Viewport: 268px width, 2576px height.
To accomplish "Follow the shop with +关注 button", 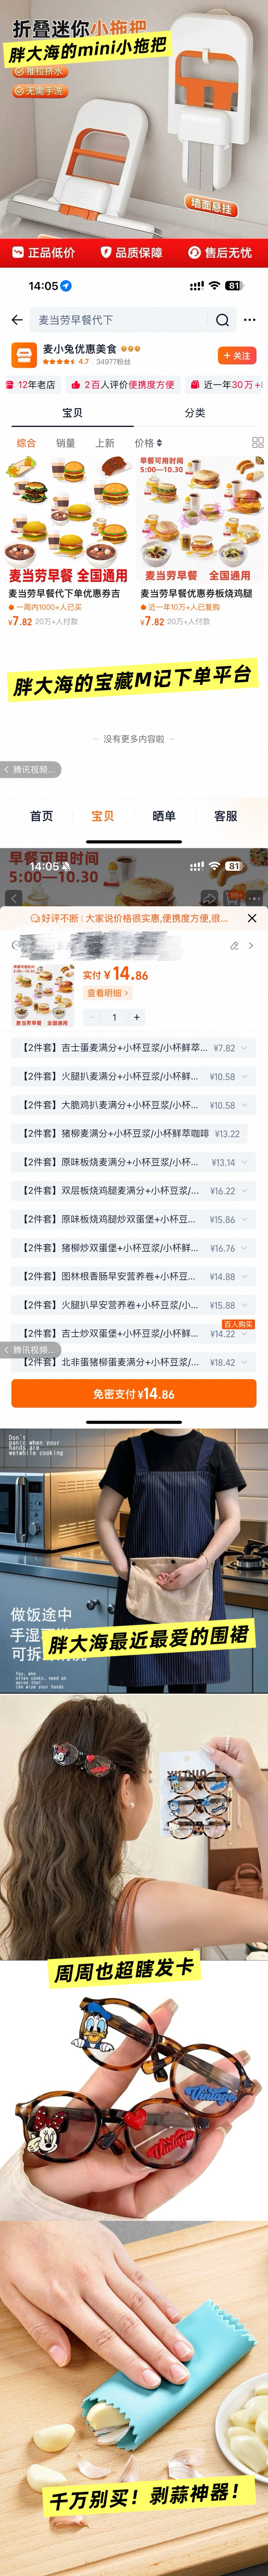I will coord(237,355).
